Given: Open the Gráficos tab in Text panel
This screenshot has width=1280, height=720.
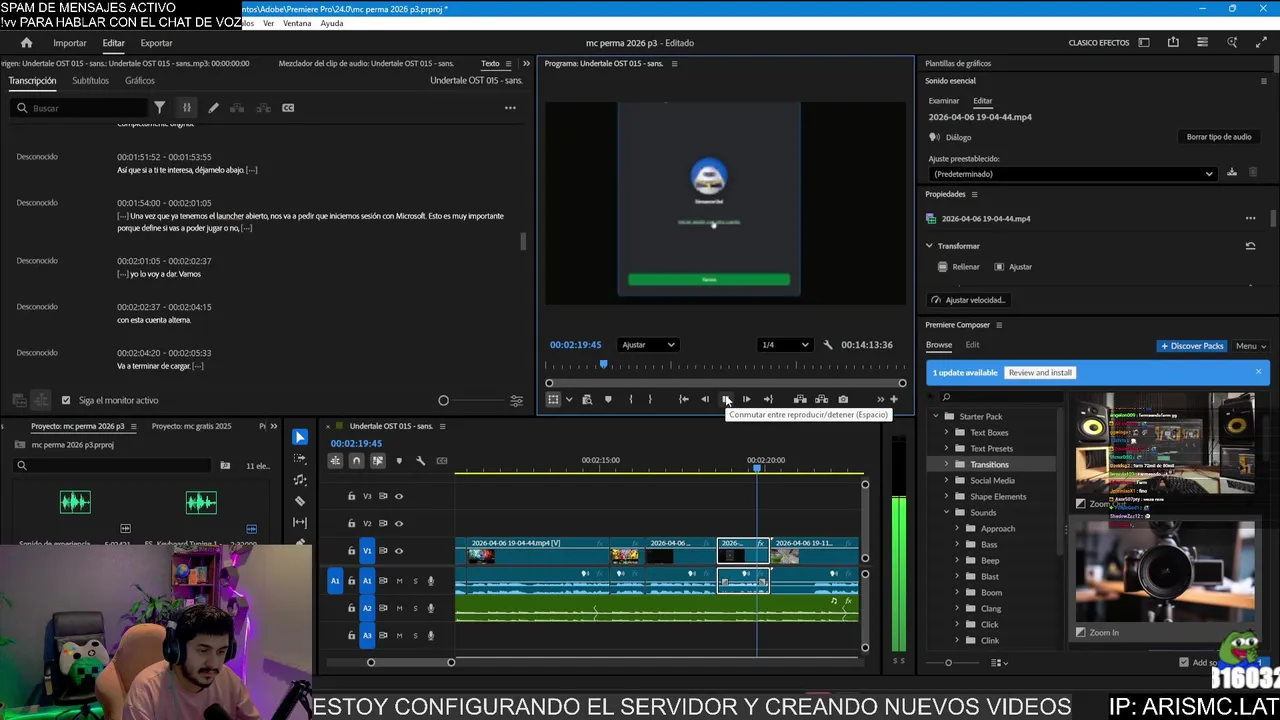Looking at the screenshot, I should pos(140,81).
